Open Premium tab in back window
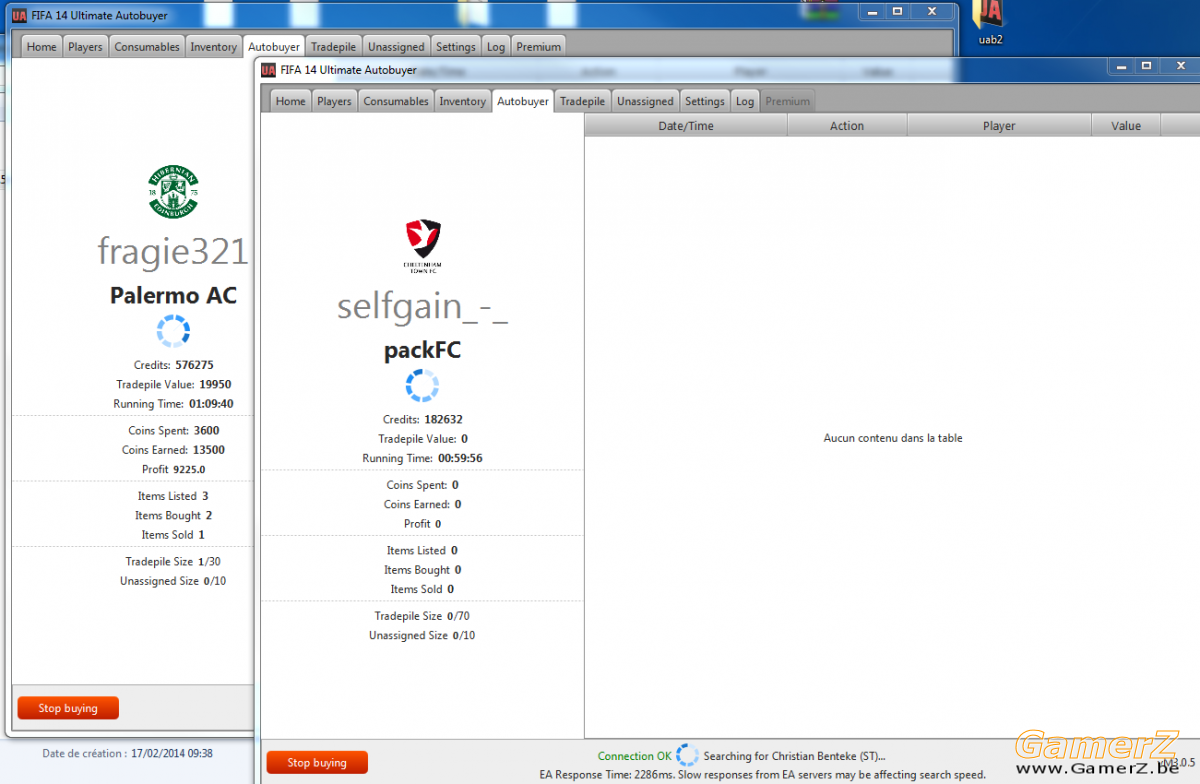 click(x=539, y=46)
